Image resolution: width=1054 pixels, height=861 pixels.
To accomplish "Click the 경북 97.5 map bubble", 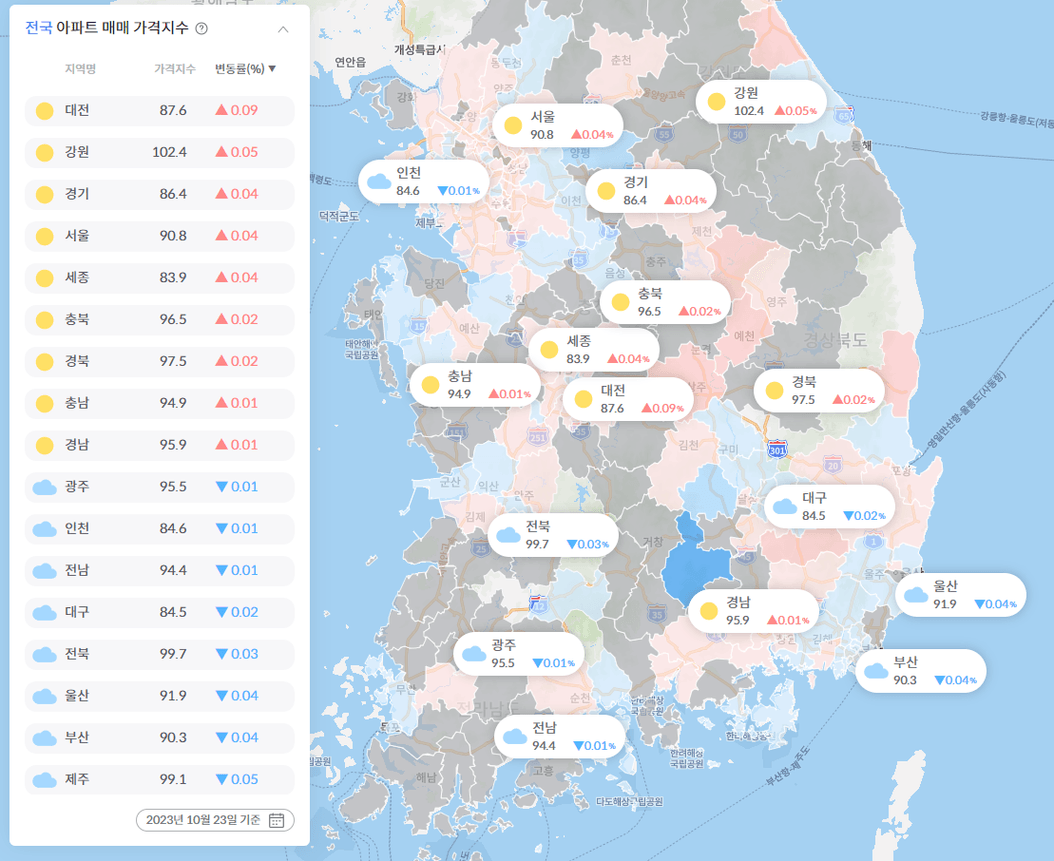I will point(819,391).
